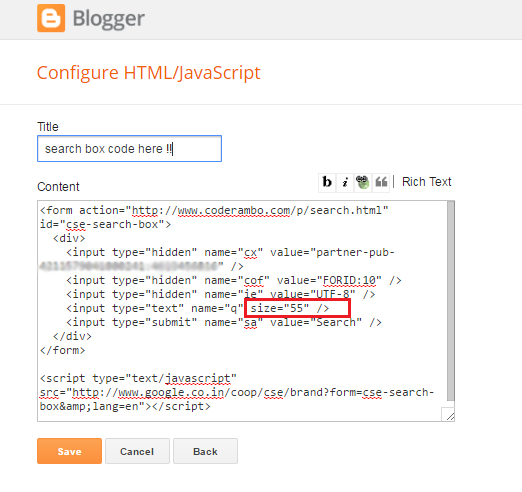Click the orange Blogger logo icon
Screen dimensions: 522x492
(51, 18)
